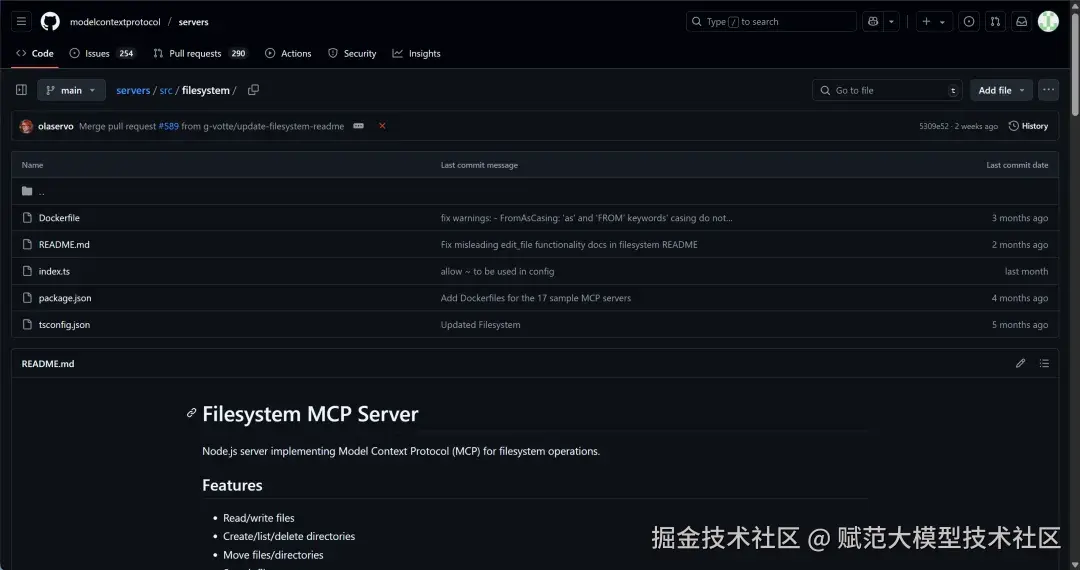Open pull request #589 link
The width and height of the screenshot is (1080, 570).
tap(169, 126)
